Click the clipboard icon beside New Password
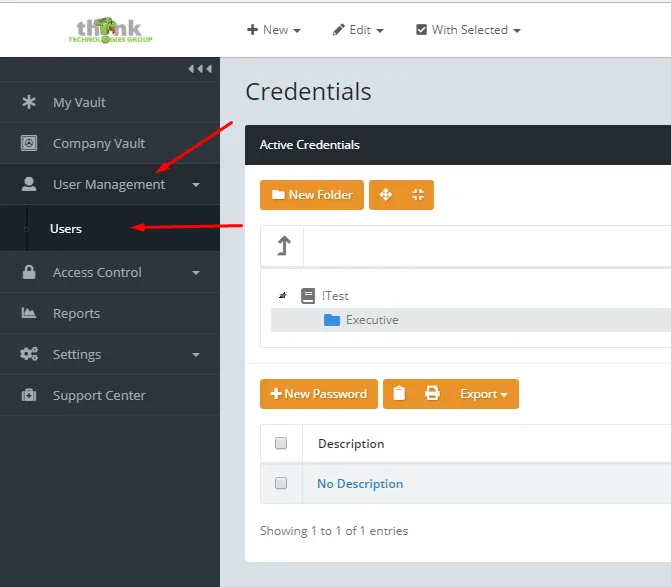 tap(399, 394)
